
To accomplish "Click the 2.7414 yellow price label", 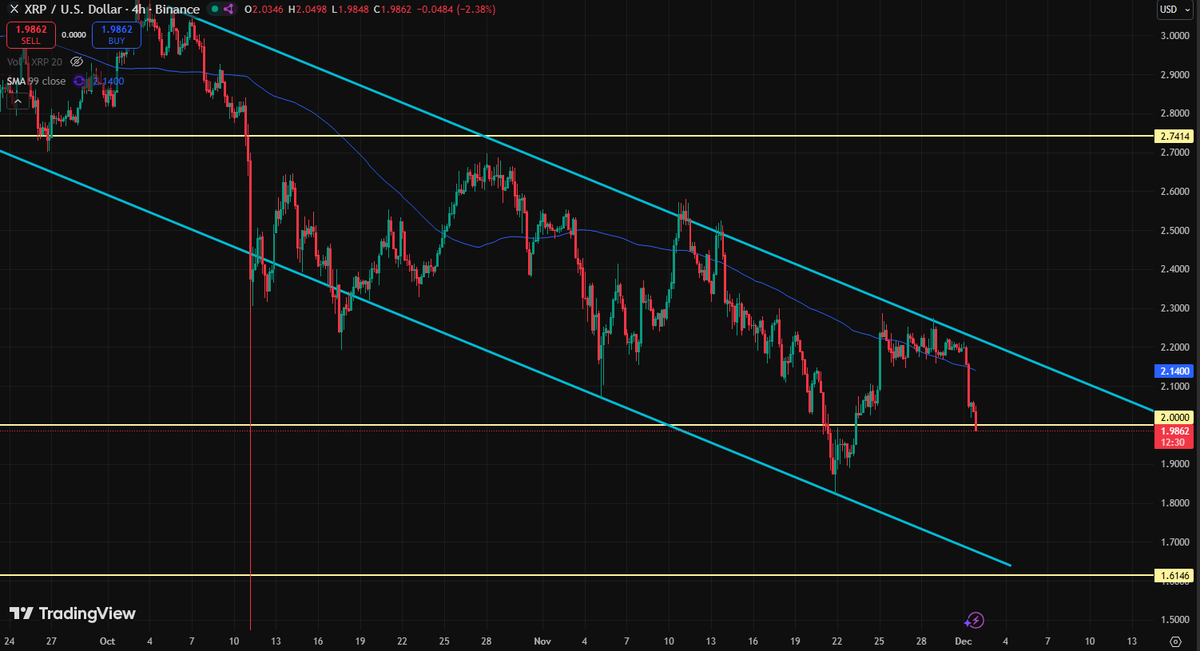I will point(1173,136).
